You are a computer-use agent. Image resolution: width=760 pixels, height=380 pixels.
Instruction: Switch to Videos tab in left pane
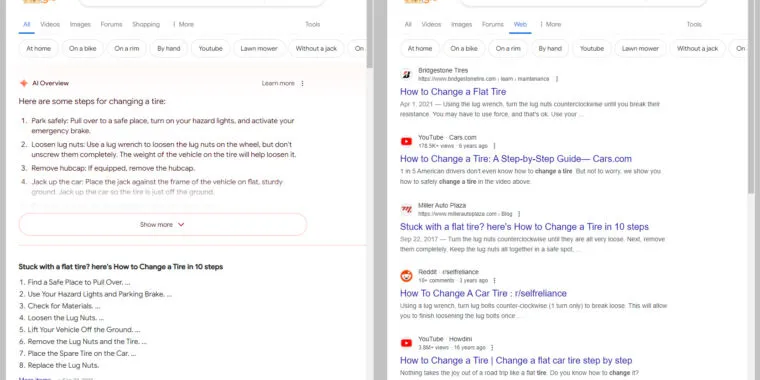(x=50, y=24)
